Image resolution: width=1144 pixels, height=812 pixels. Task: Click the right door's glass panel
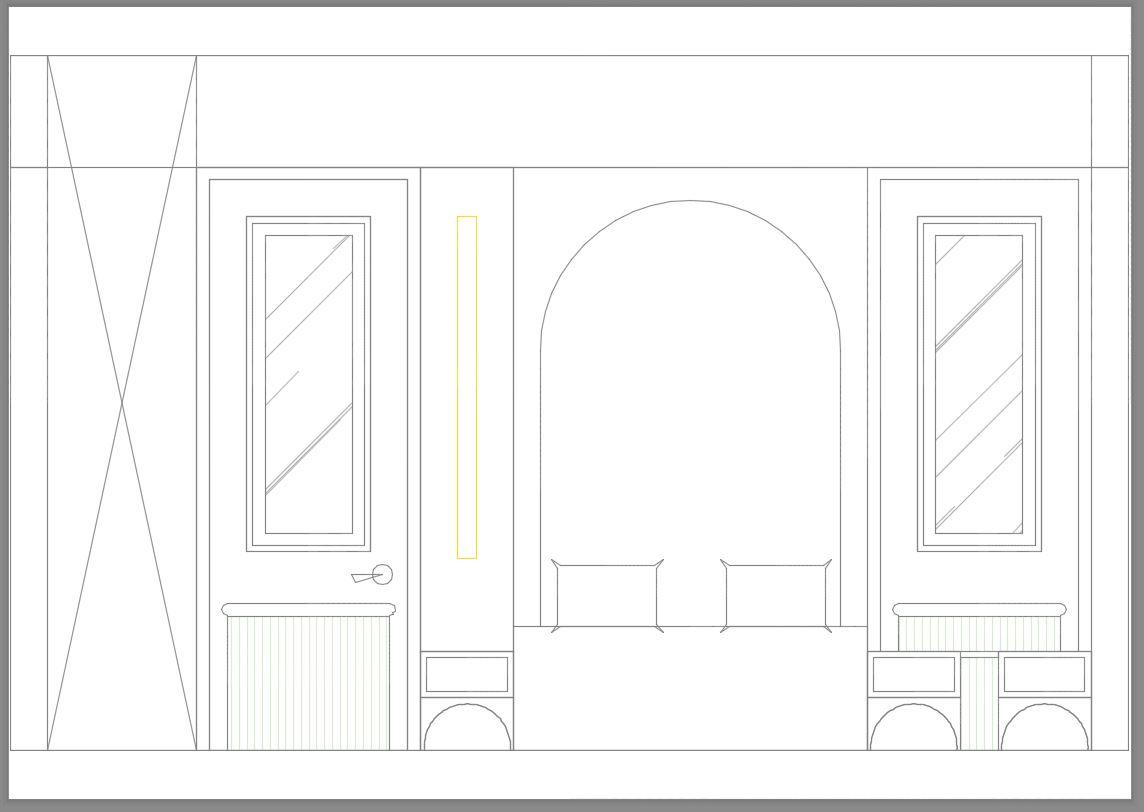click(979, 384)
